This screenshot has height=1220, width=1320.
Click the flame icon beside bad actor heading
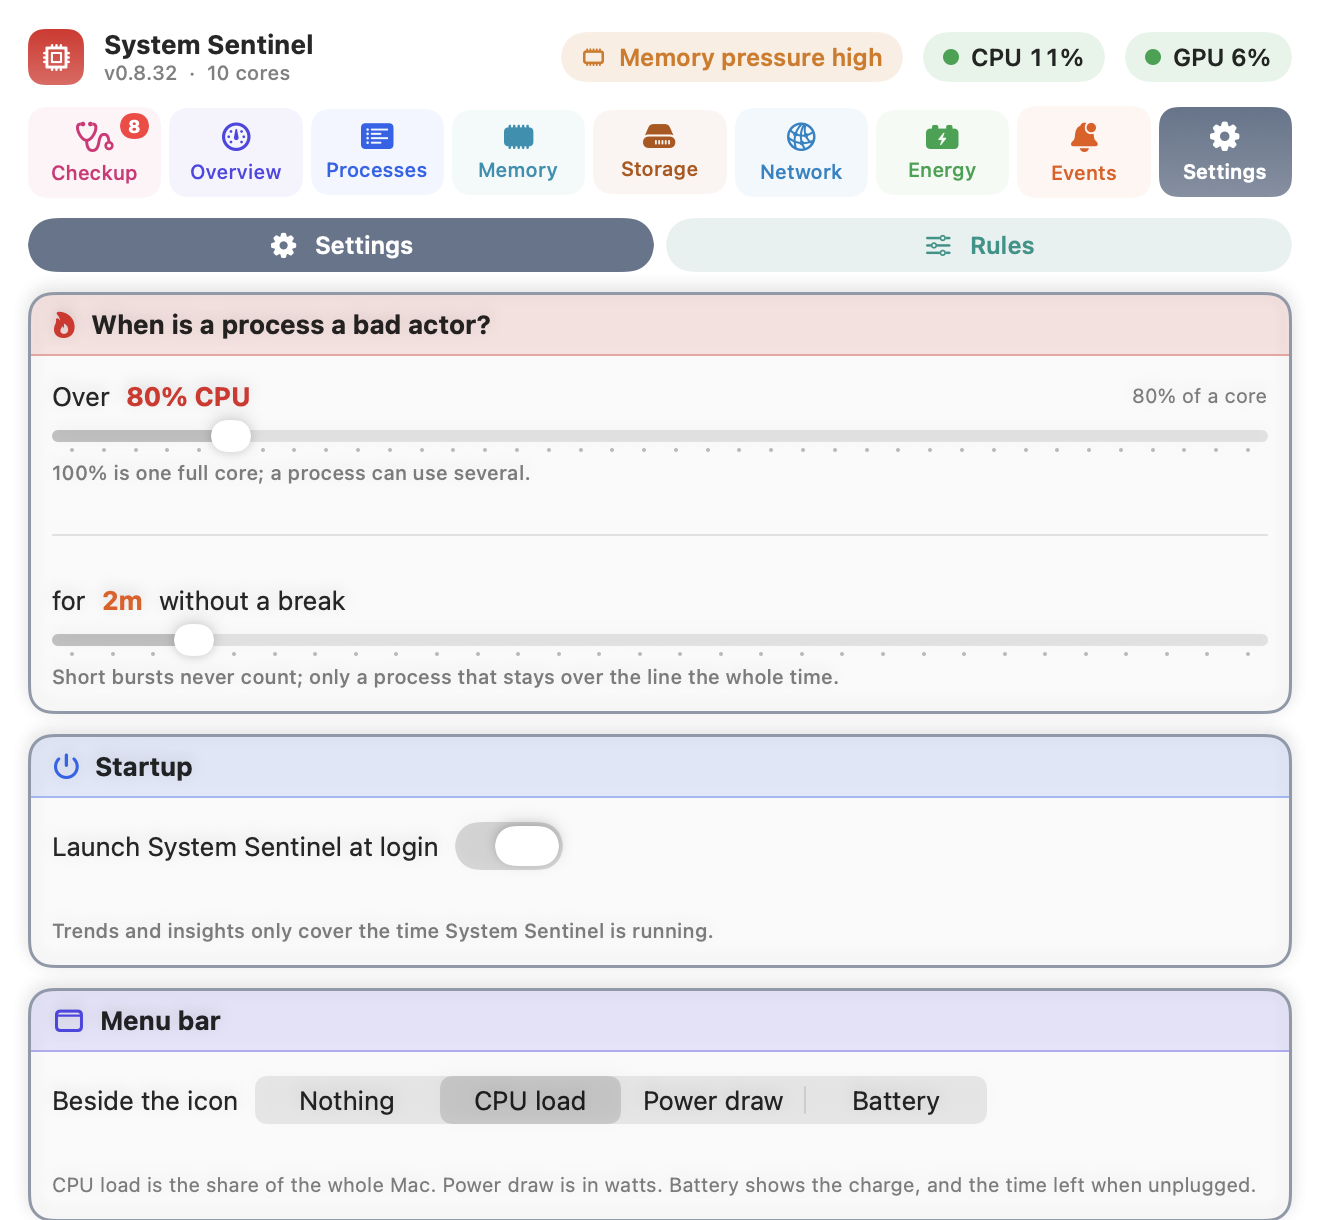[64, 325]
